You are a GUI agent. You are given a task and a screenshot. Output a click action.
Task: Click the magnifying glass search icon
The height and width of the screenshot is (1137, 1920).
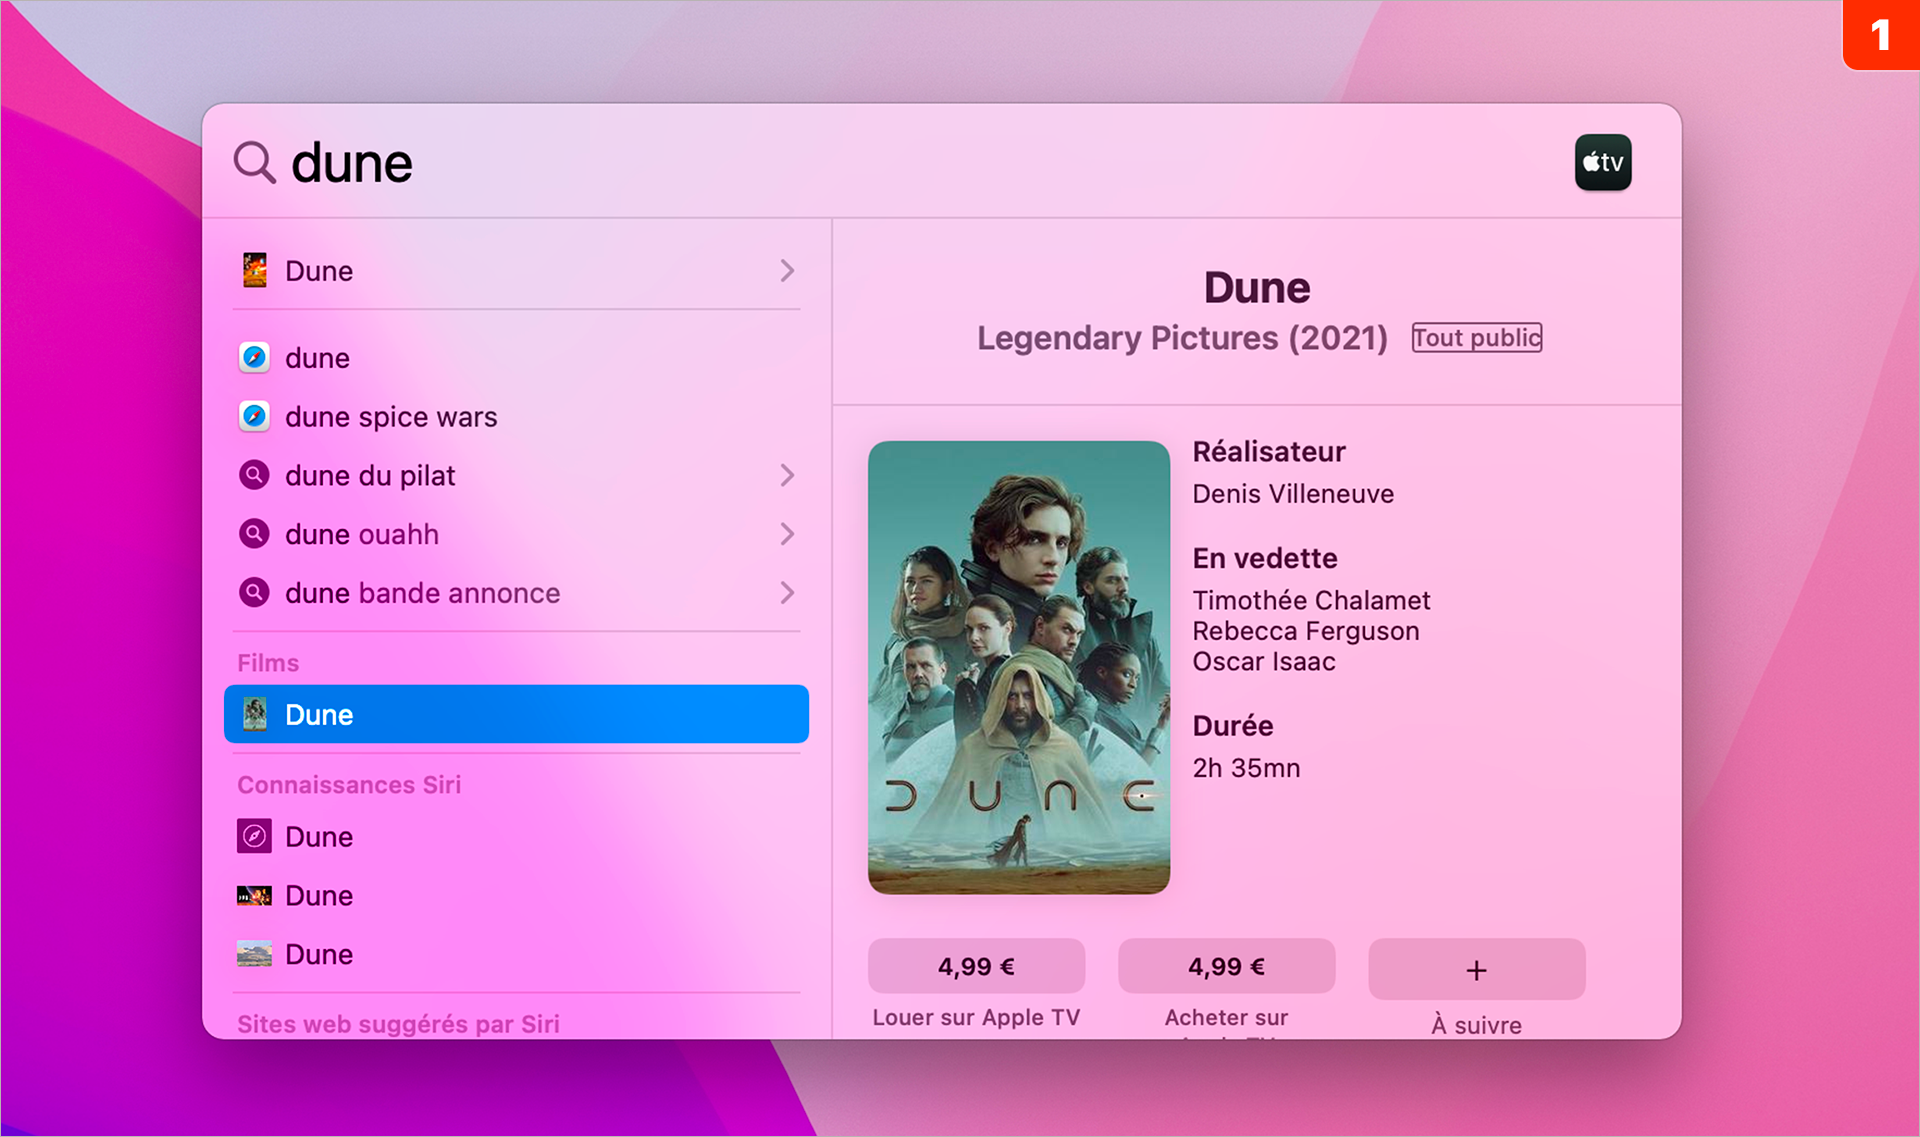[254, 162]
